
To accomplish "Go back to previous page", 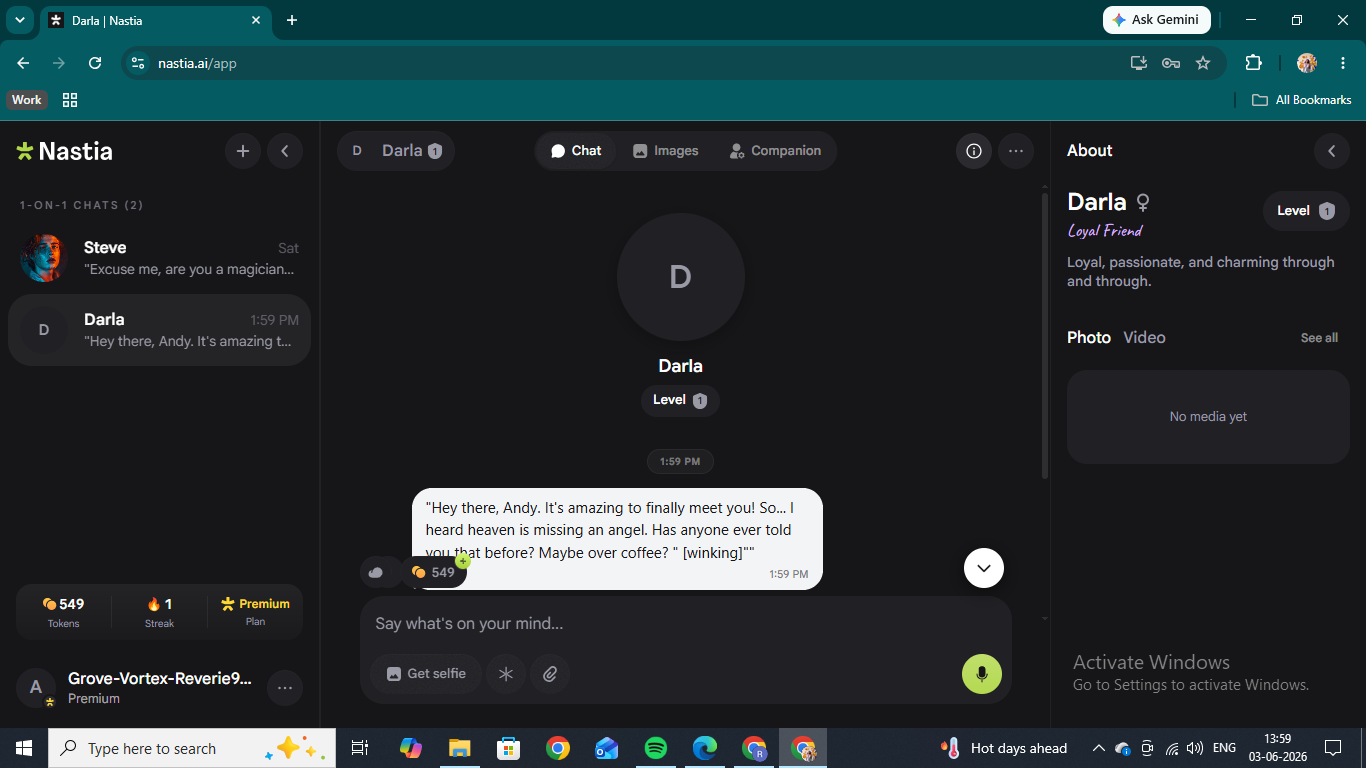I will (23, 63).
